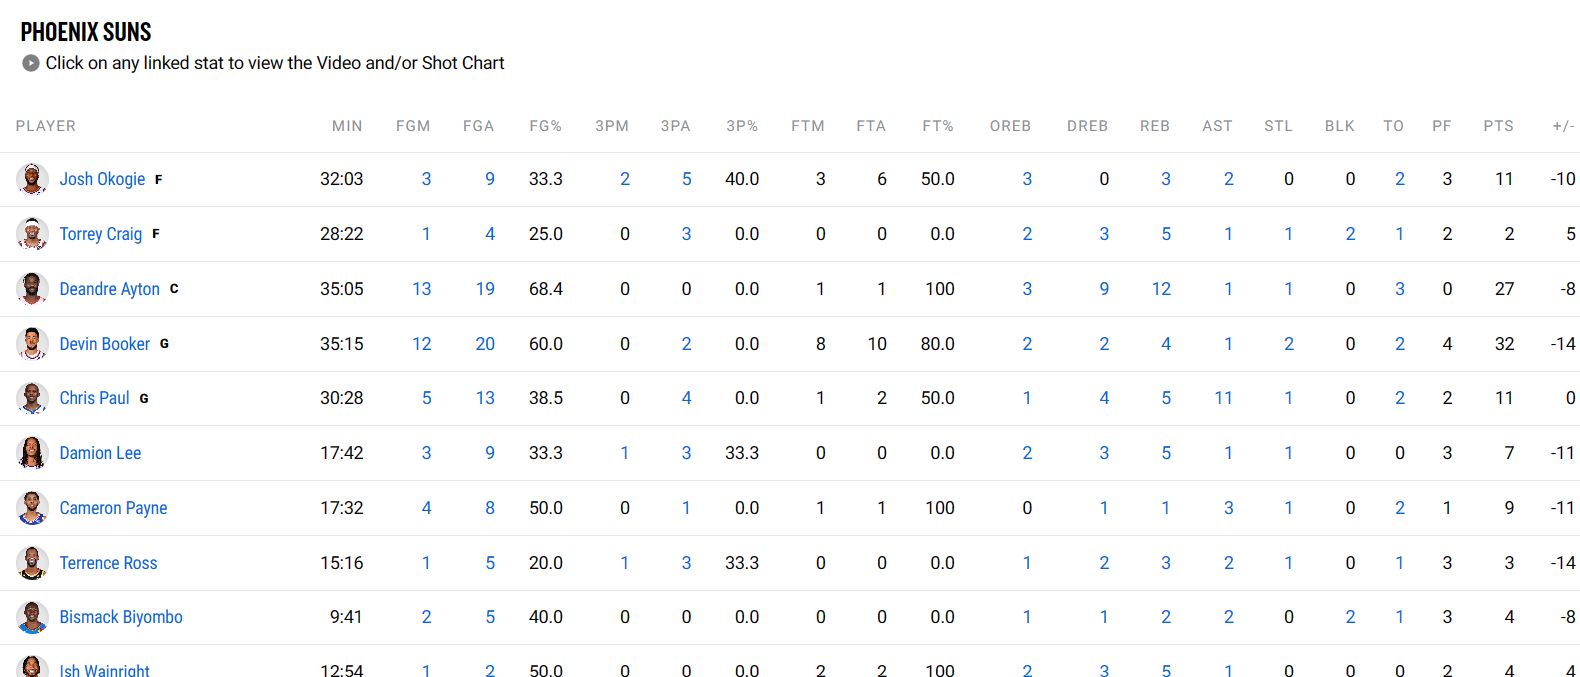Sort by the AST column header
1580x677 pixels.
(x=1217, y=126)
